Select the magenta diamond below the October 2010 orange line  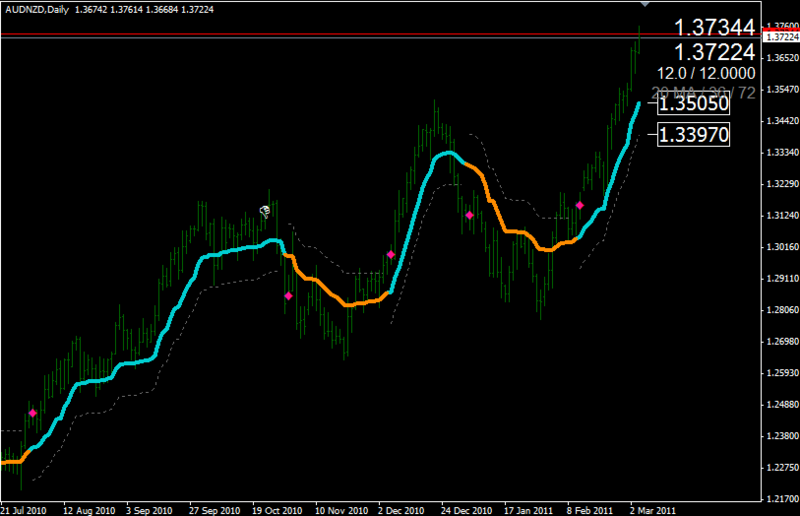pyautogui.click(x=288, y=296)
